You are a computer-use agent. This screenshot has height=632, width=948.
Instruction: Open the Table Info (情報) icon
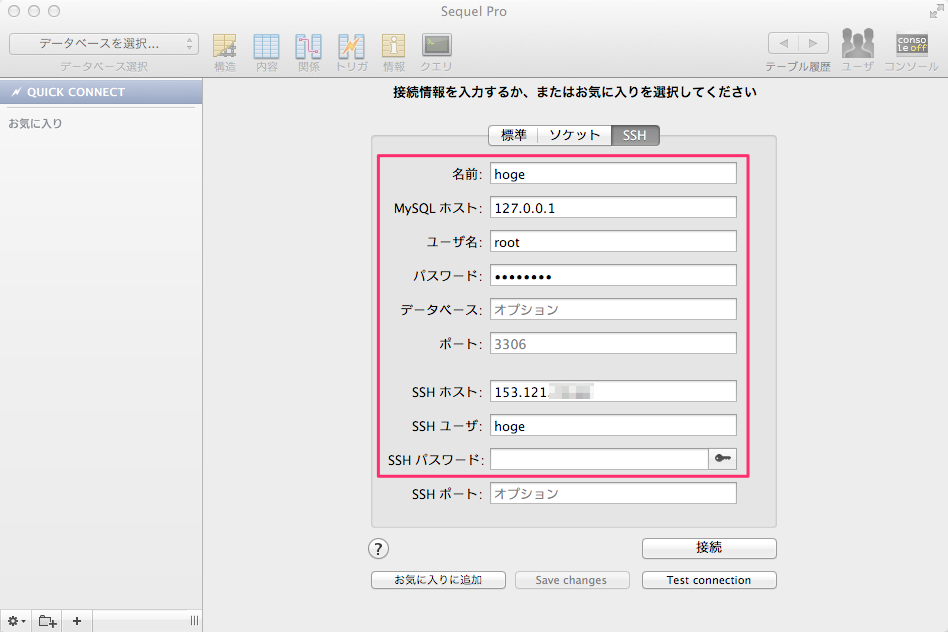(394, 46)
